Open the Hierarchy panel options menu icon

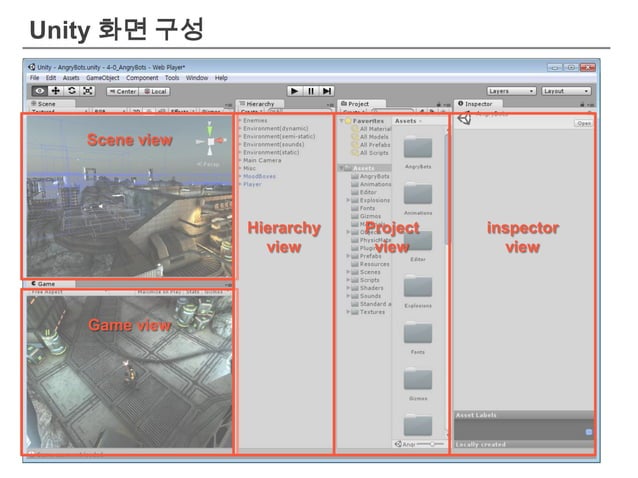tap(330, 105)
